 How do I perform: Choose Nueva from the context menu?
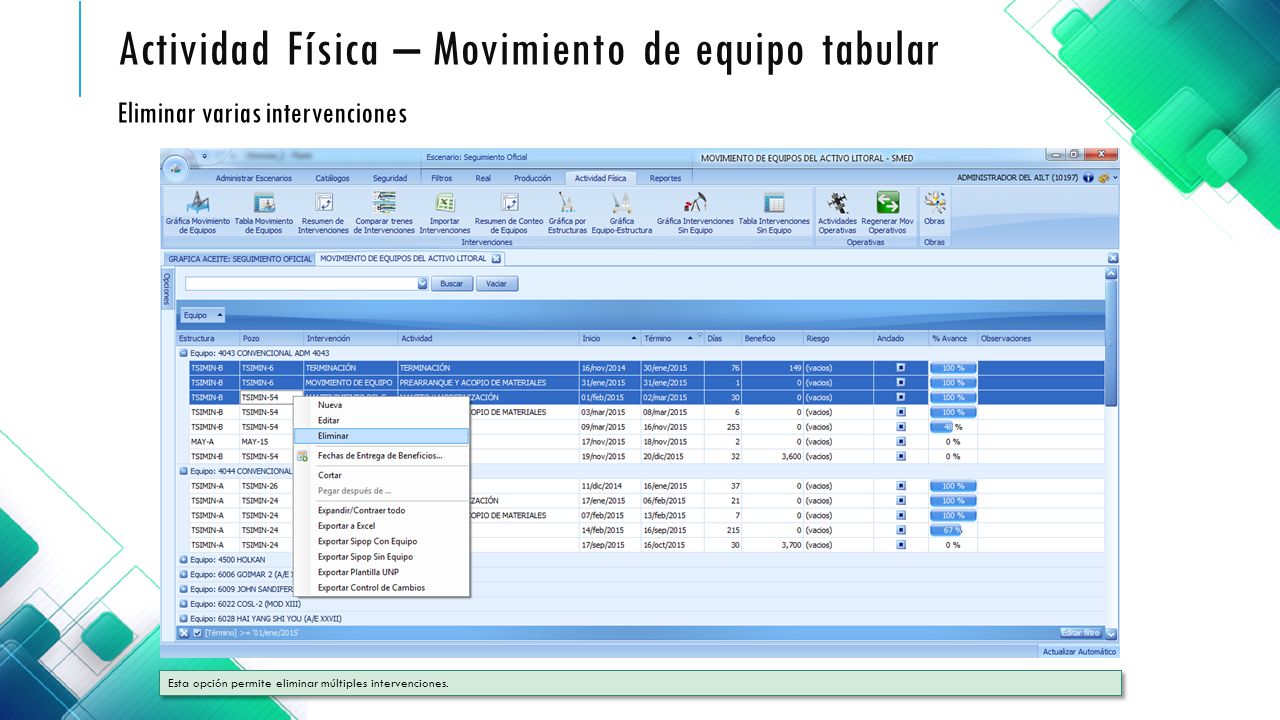coord(381,405)
